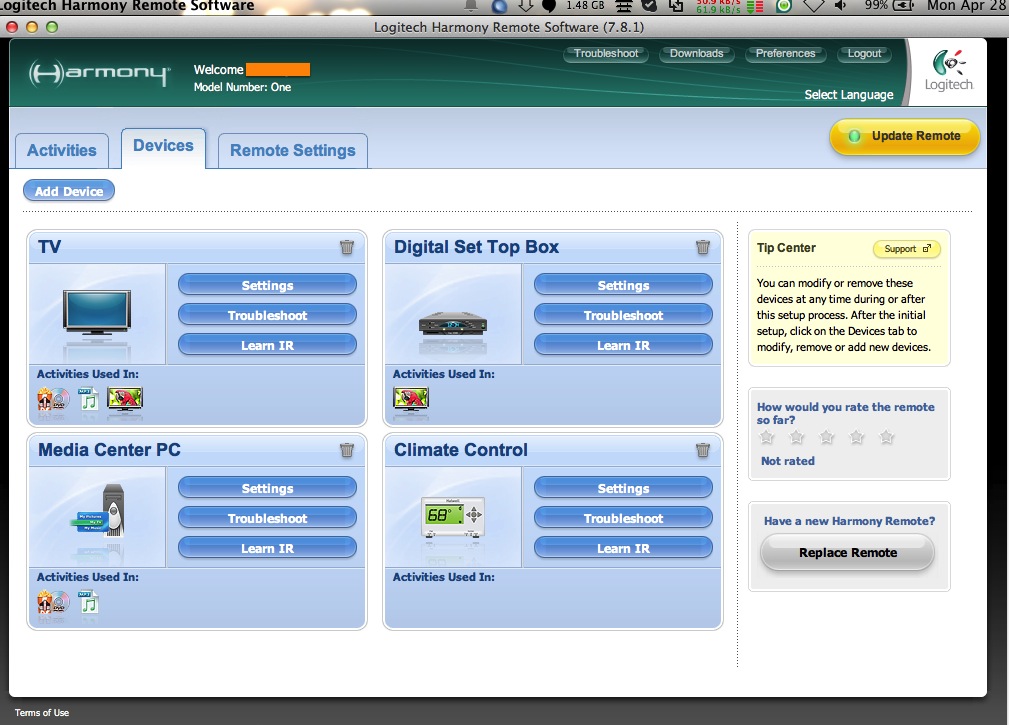
Task: Click the Logout button
Action: (864, 53)
